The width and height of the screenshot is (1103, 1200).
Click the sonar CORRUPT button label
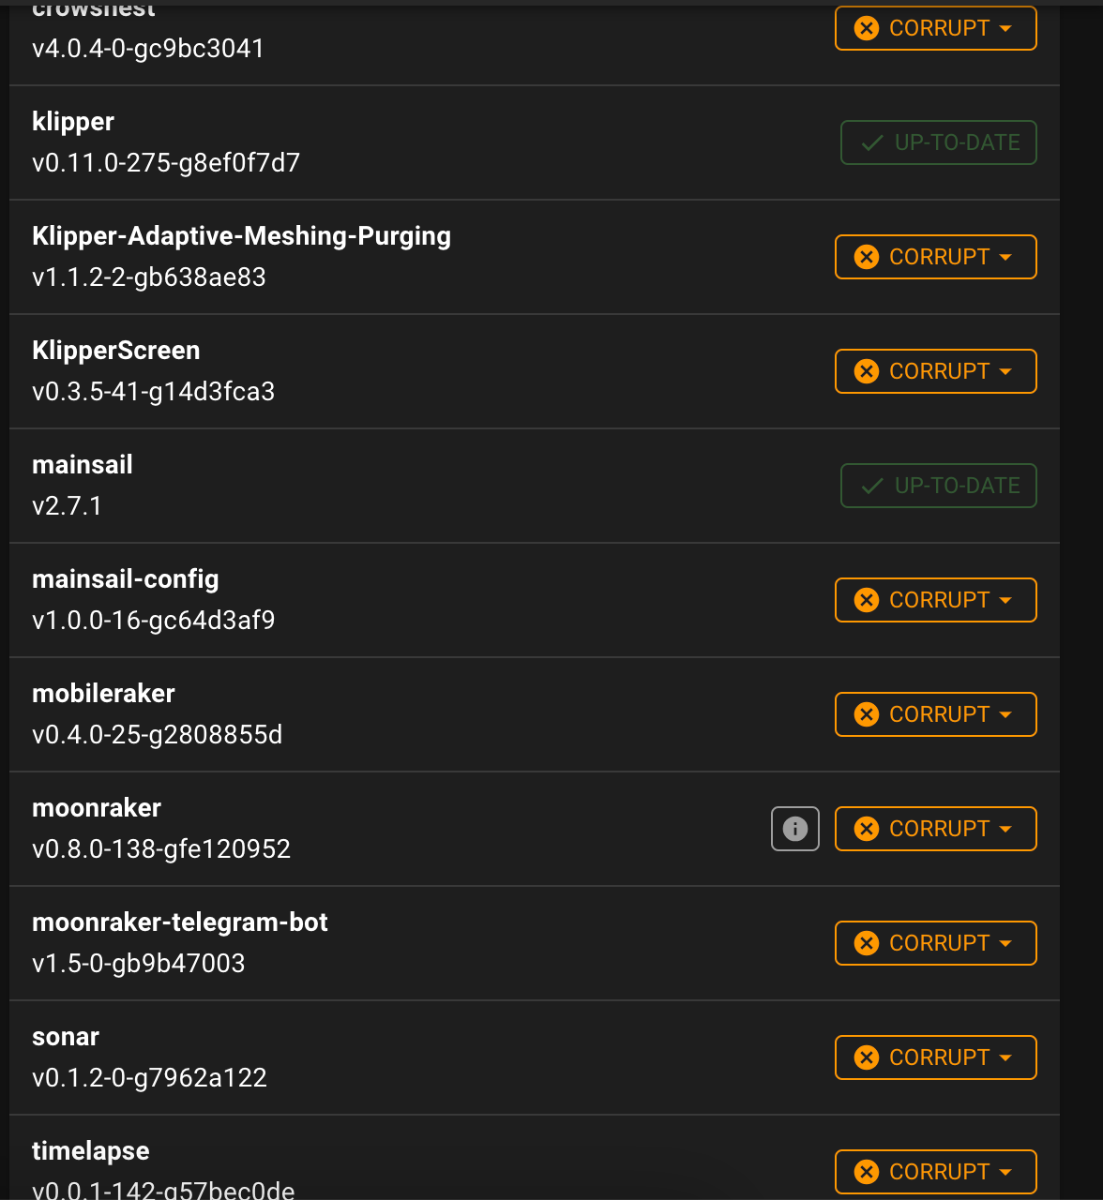coord(939,1057)
